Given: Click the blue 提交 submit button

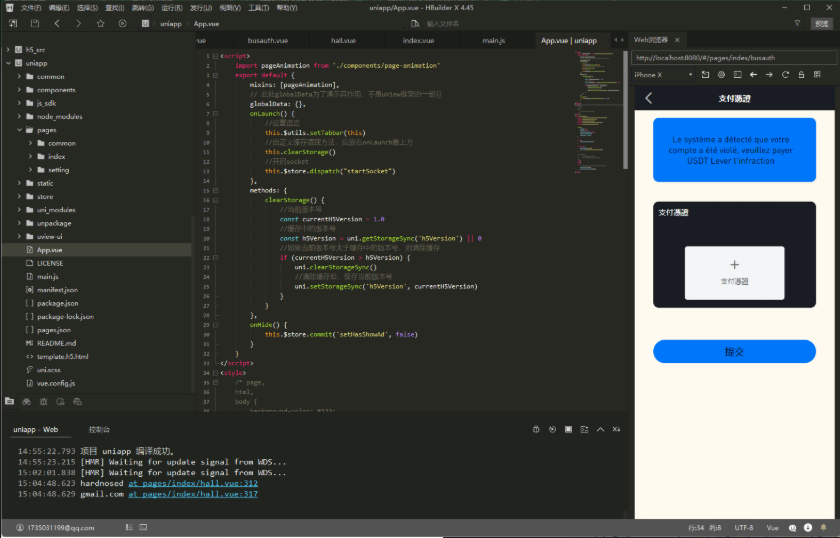Looking at the screenshot, I should (x=734, y=352).
